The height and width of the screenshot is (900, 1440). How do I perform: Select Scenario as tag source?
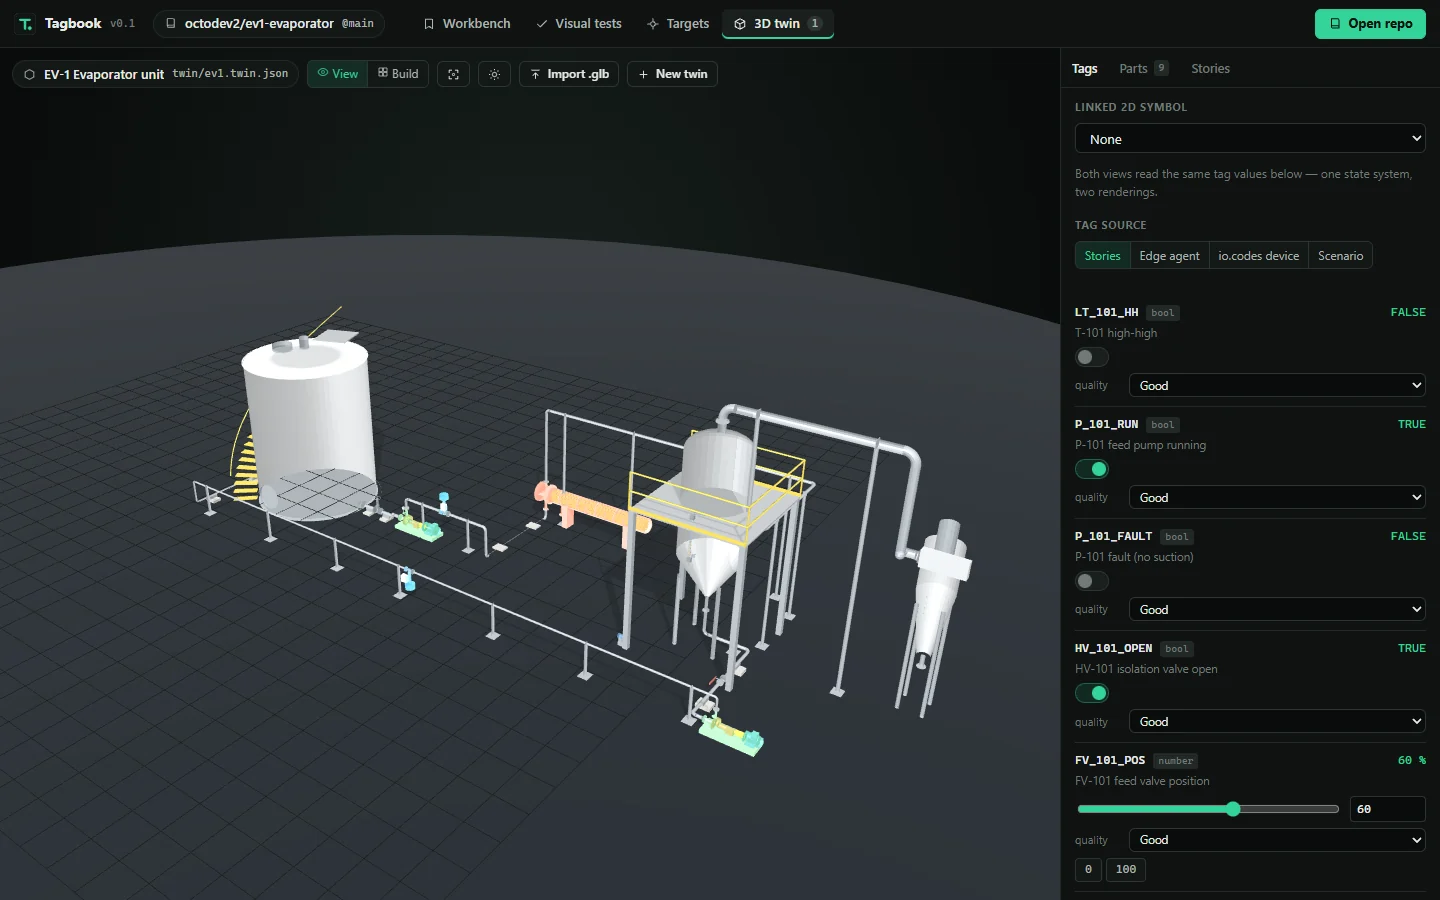[1340, 256]
